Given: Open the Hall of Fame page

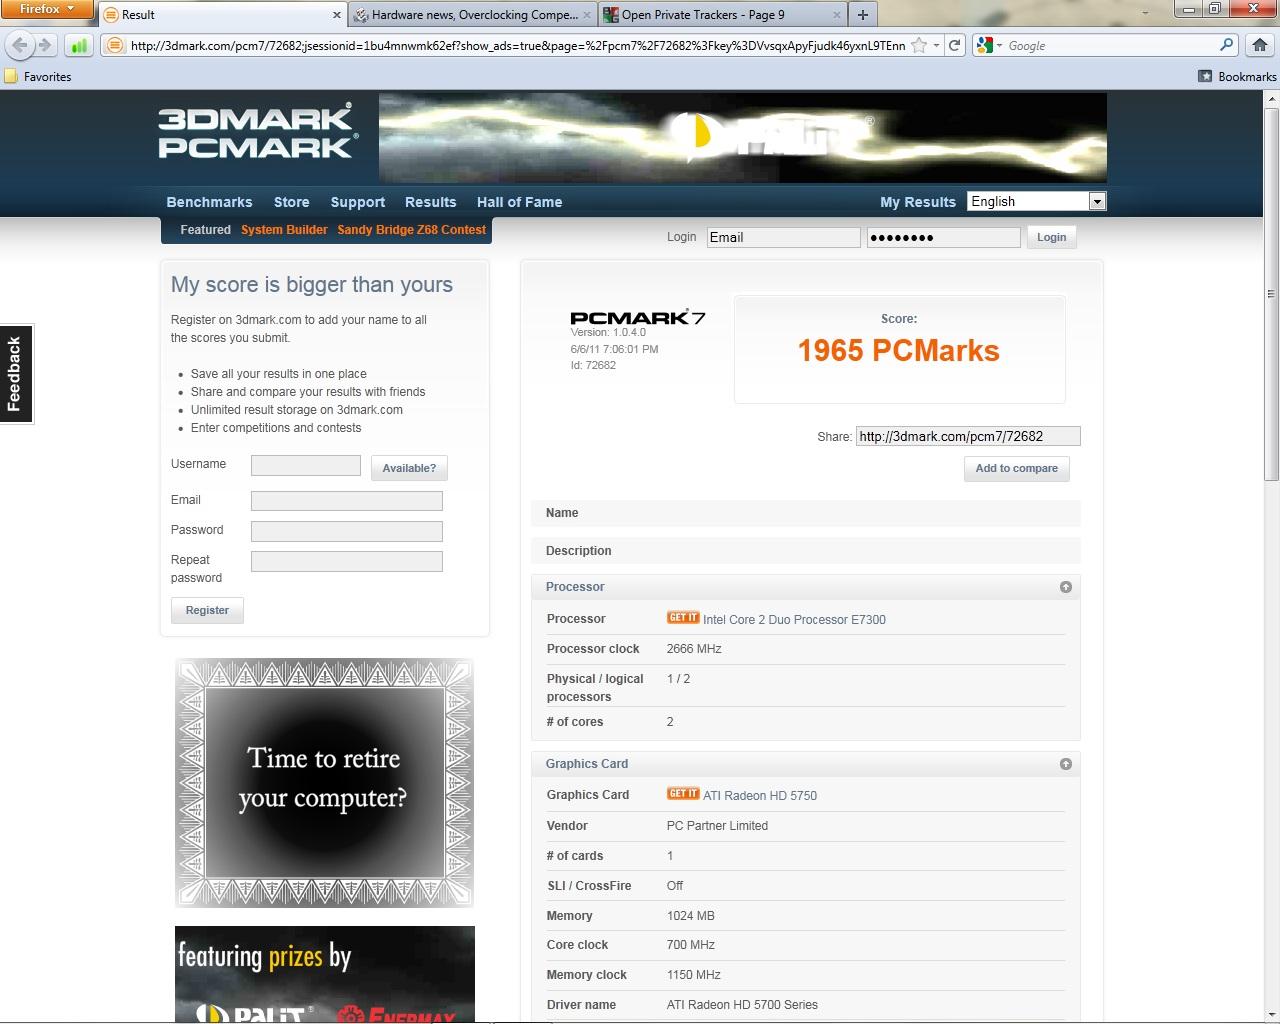Looking at the screenshot, I should click(x=519, y=202).
